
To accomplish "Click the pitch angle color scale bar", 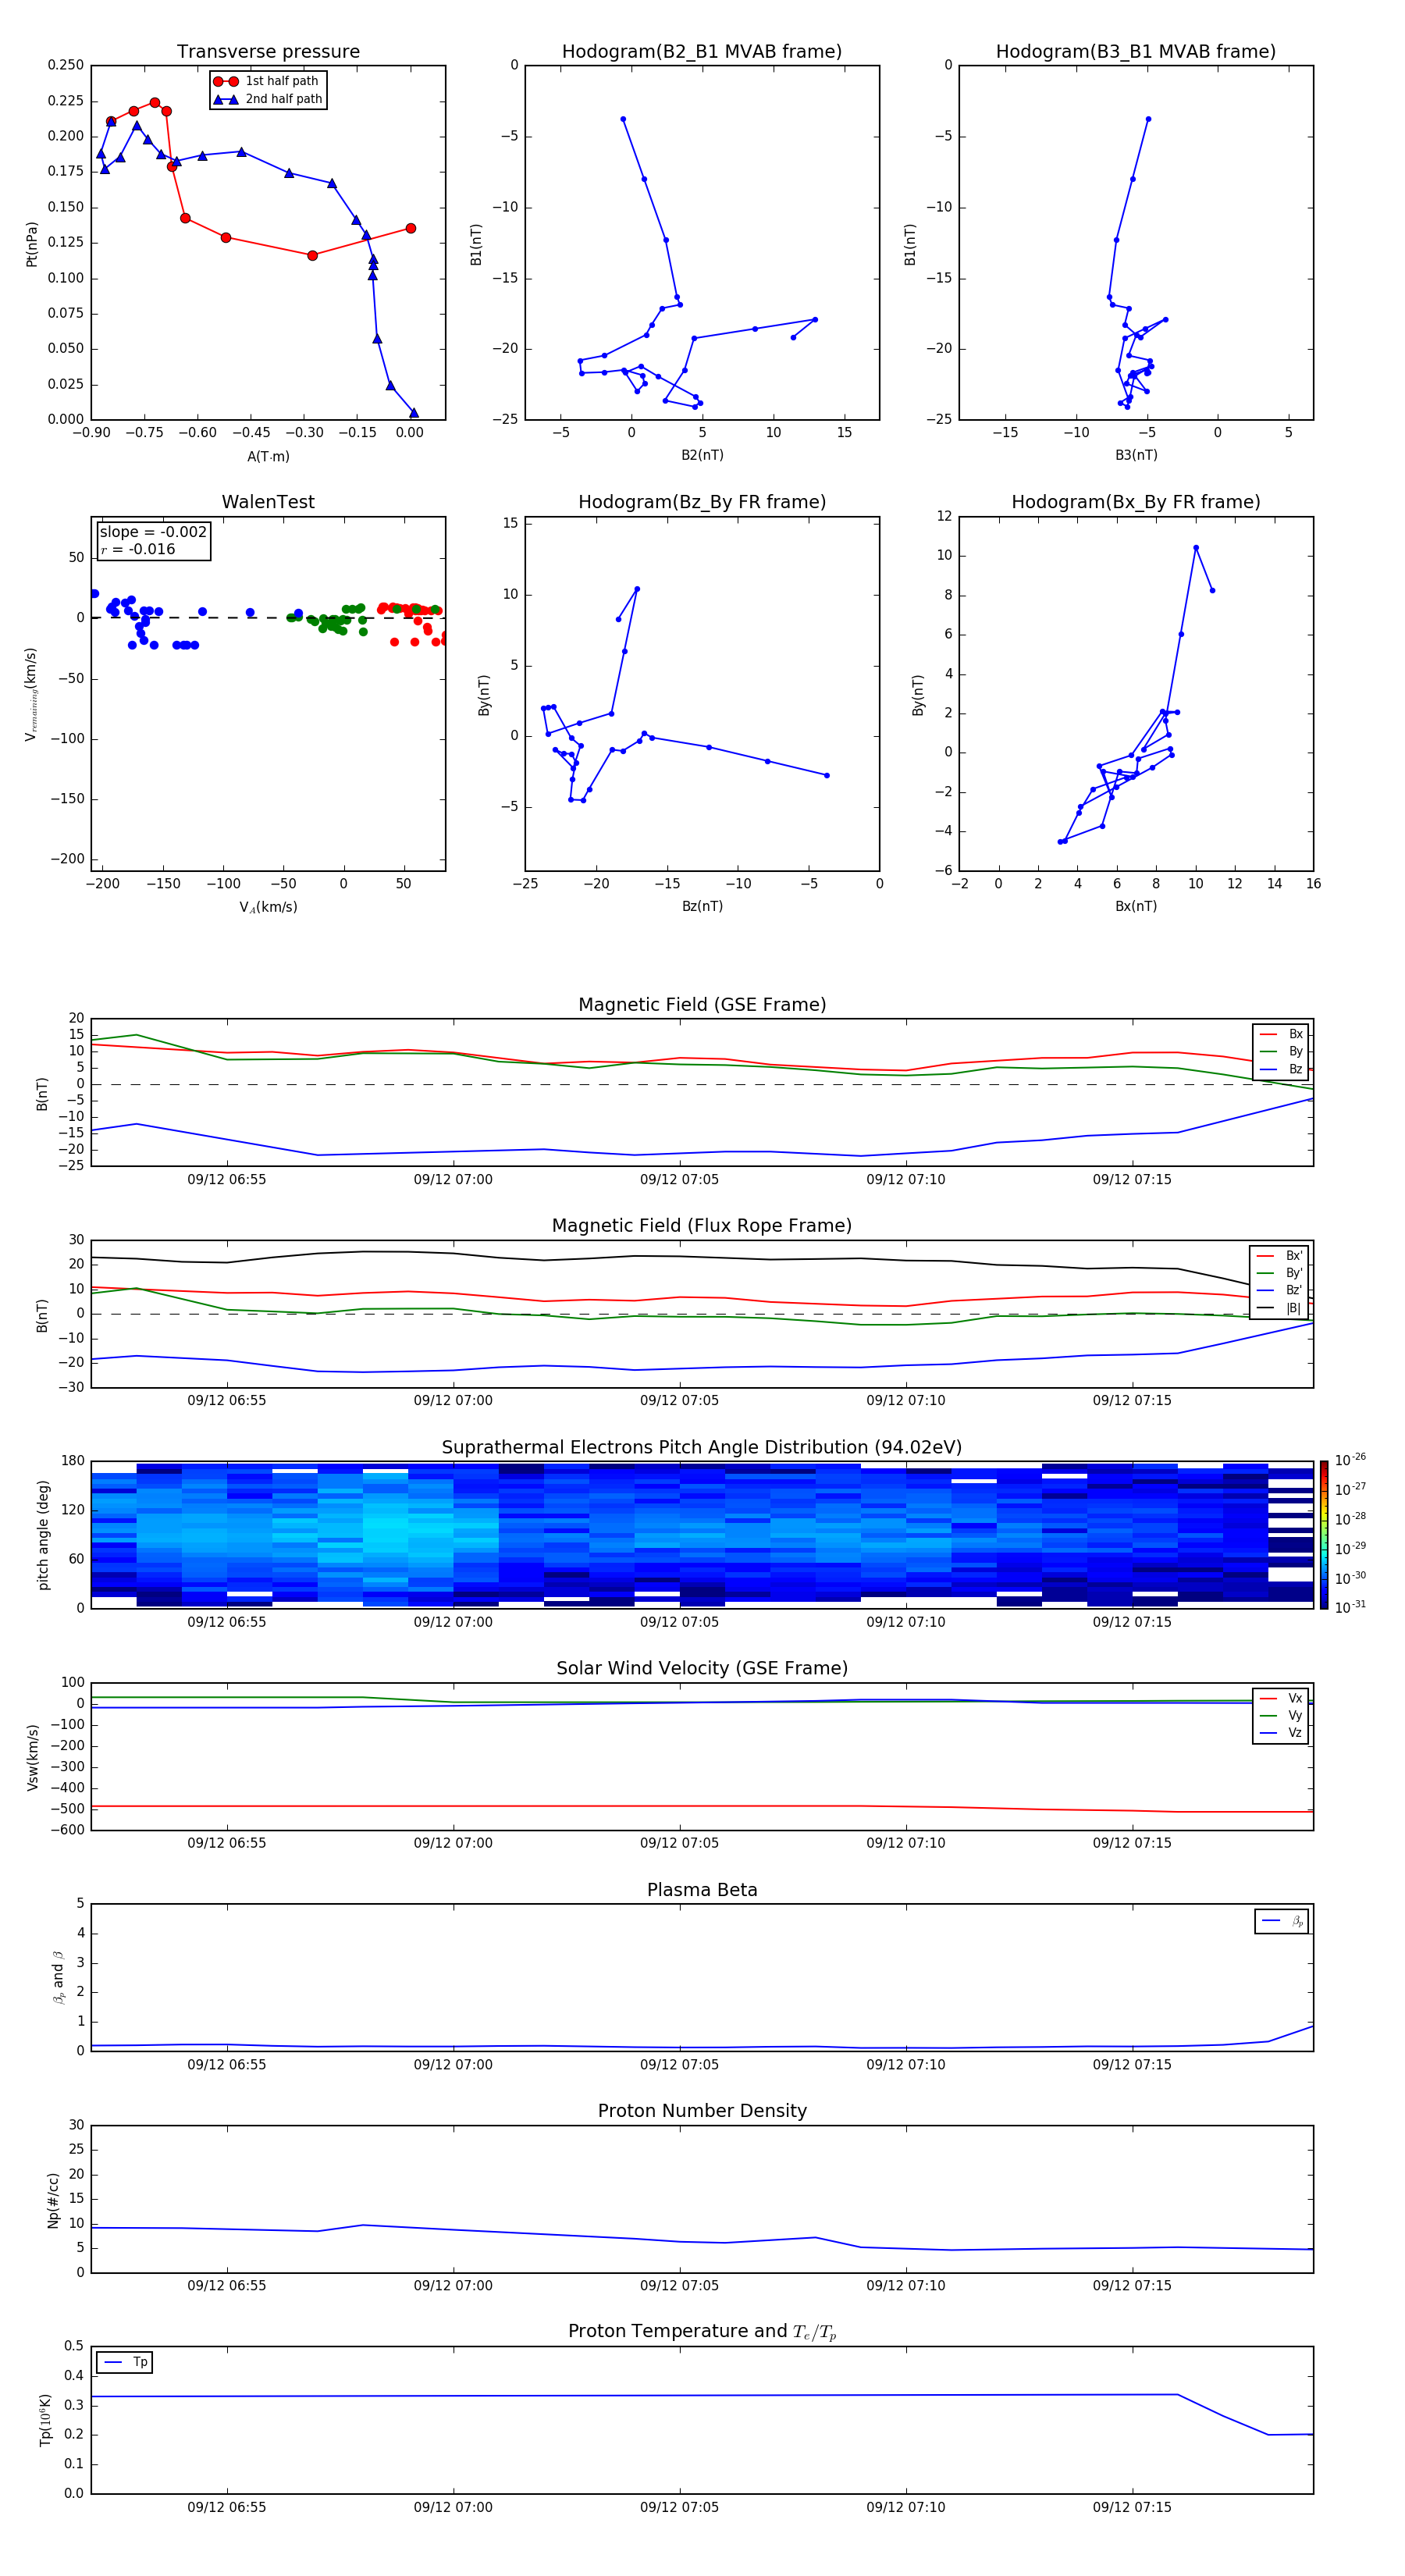I will click(1323, 1535).
